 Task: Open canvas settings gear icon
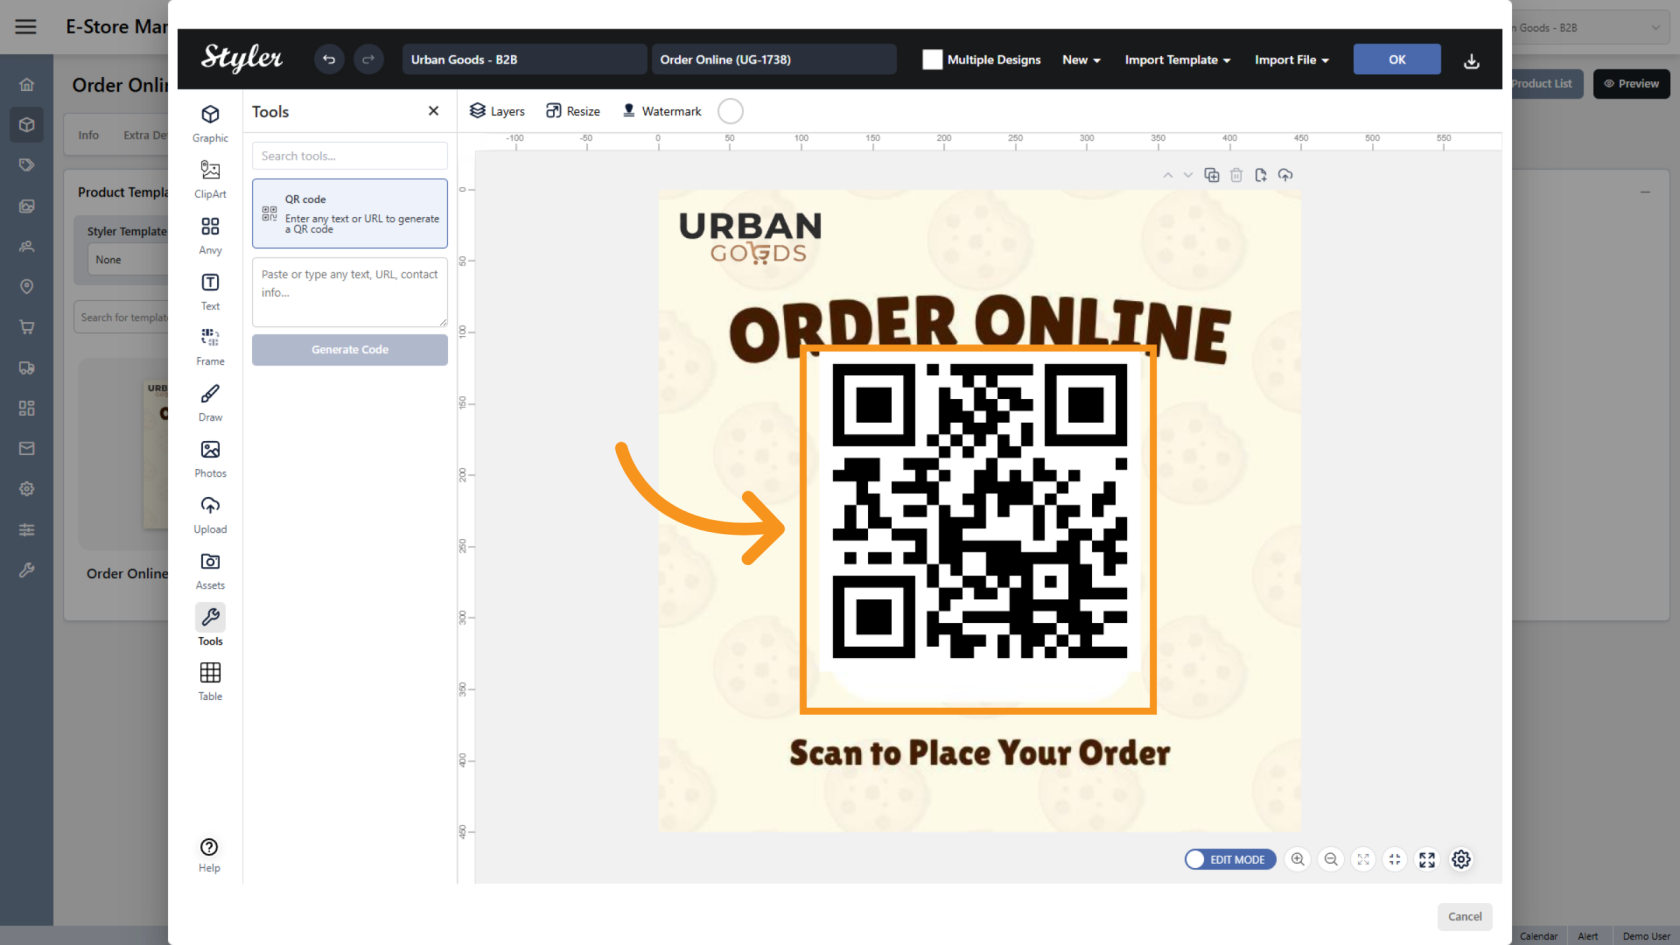(1461, 859)
